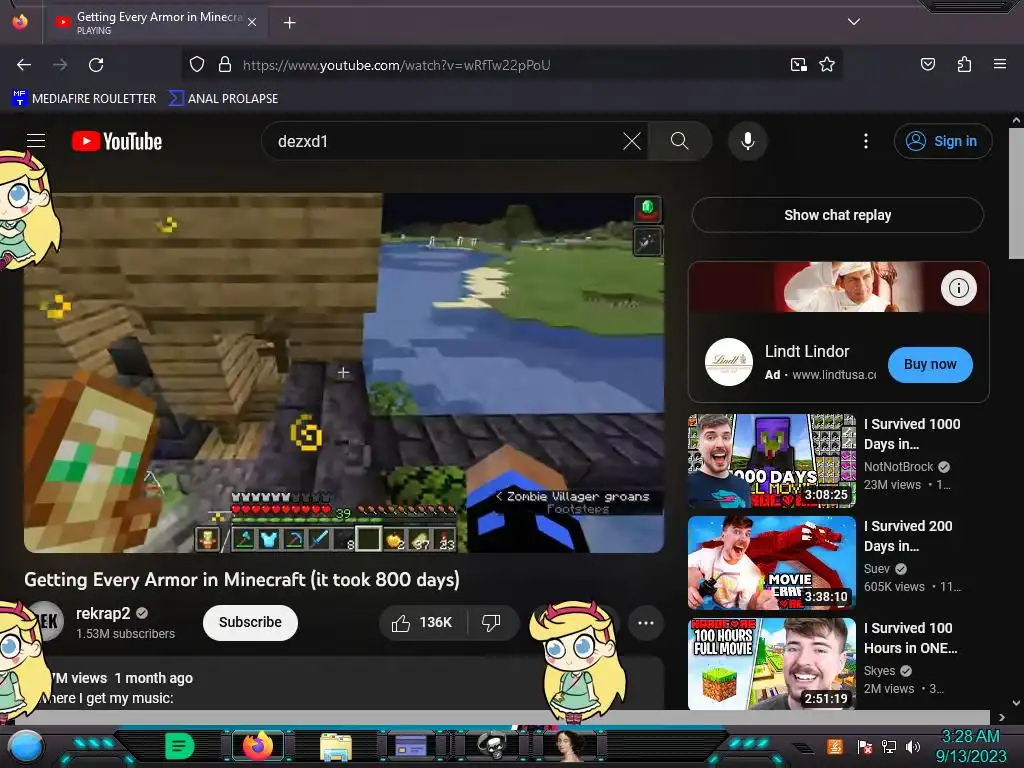Image resolution: width=1024 pixels, height=768 pixels.
Task: Open the Firefox application hamburger menu
Action: coord(999,64)
